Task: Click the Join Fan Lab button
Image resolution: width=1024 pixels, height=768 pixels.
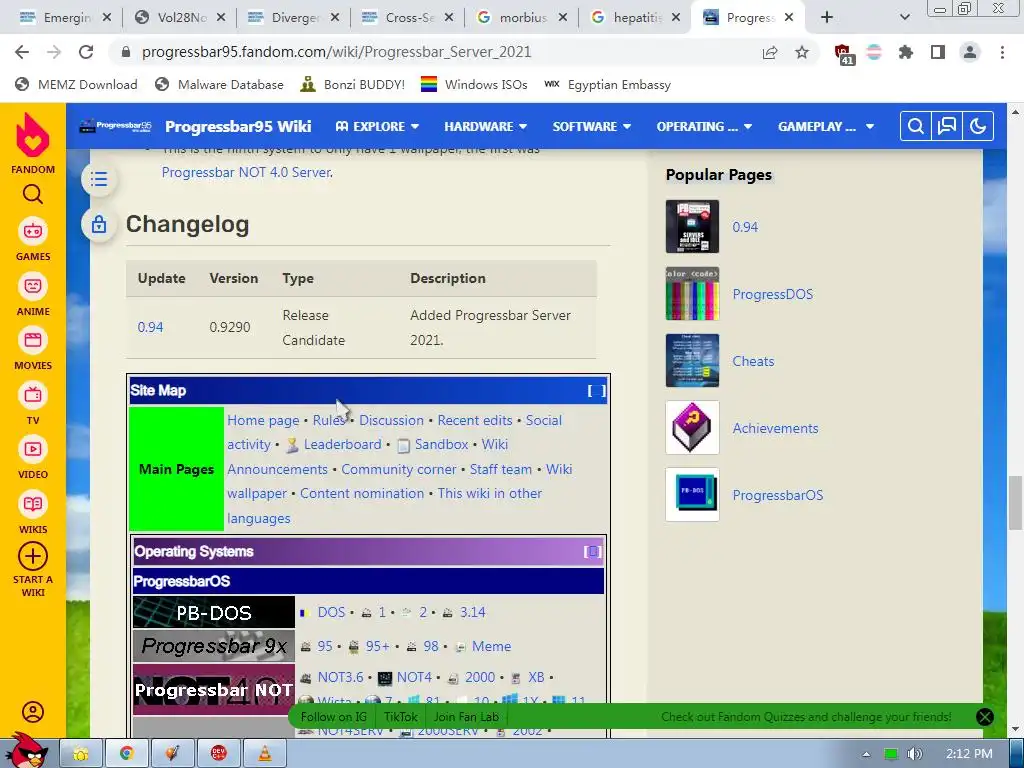Action: [466, 717]
